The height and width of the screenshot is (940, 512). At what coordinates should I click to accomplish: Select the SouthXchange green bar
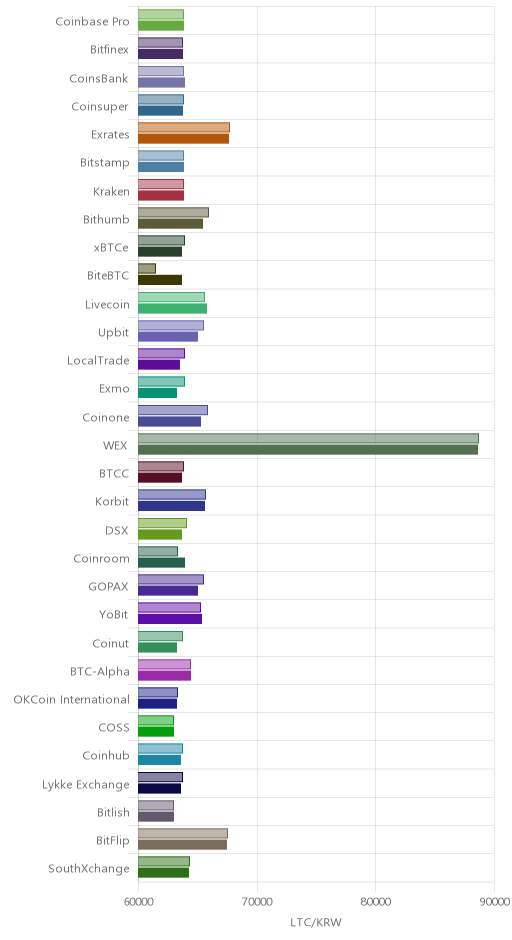[x=164, y=873]
